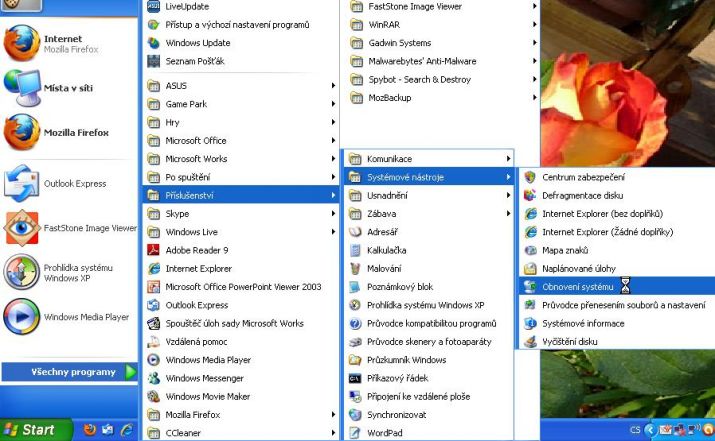Expand the Microsoft Office folder
This screenshot has height=441, width=715.
[241, 140]
